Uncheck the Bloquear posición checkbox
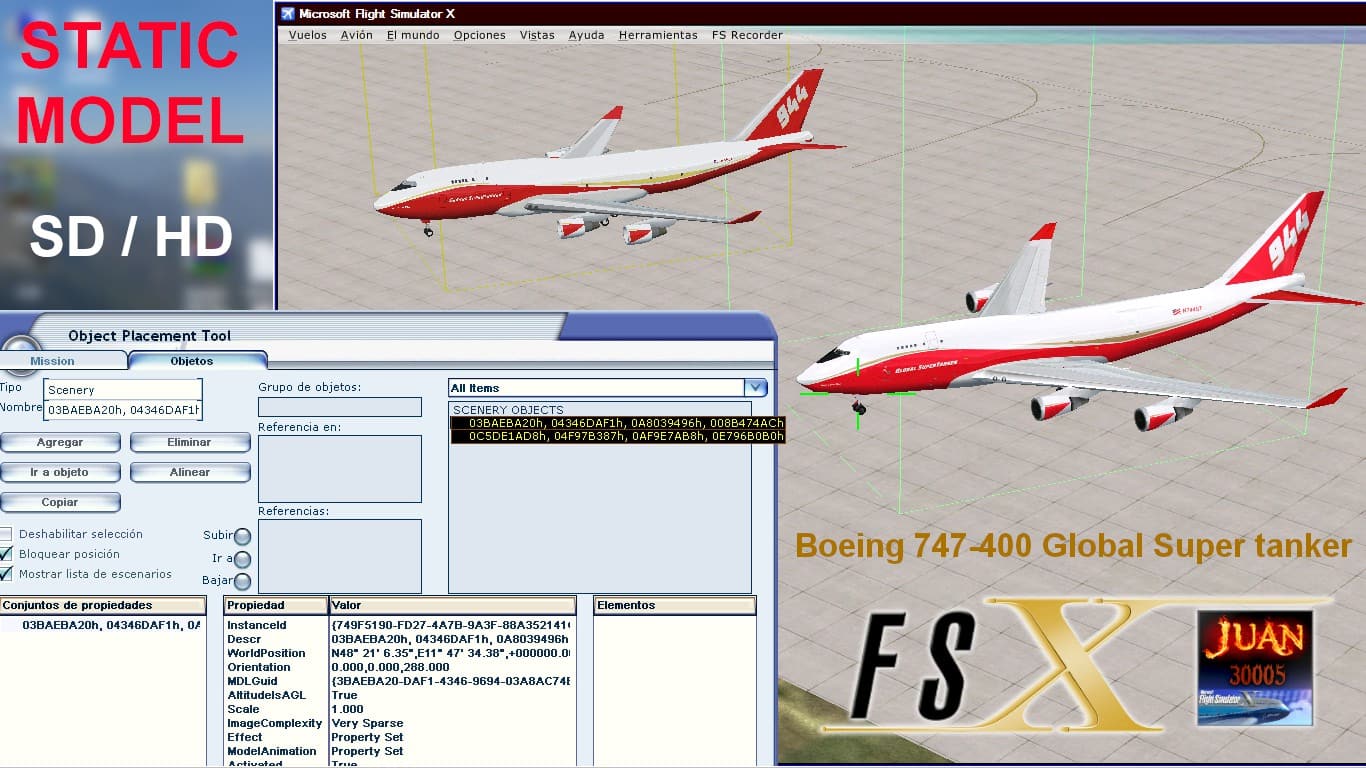The image size is (1366, 768). click(x=7, y=554)
